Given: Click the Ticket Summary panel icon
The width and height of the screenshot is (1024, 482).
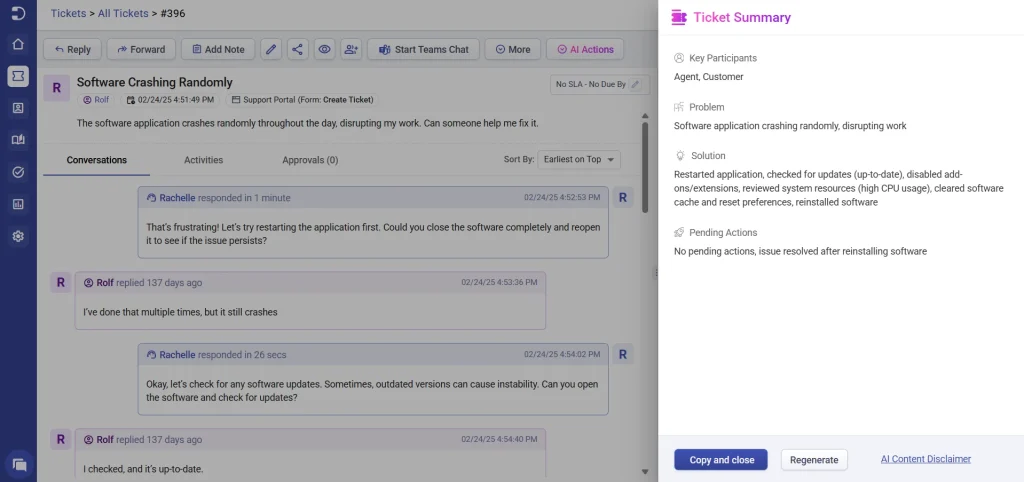Looking at the screenshot, I should [x=679, y=18].
